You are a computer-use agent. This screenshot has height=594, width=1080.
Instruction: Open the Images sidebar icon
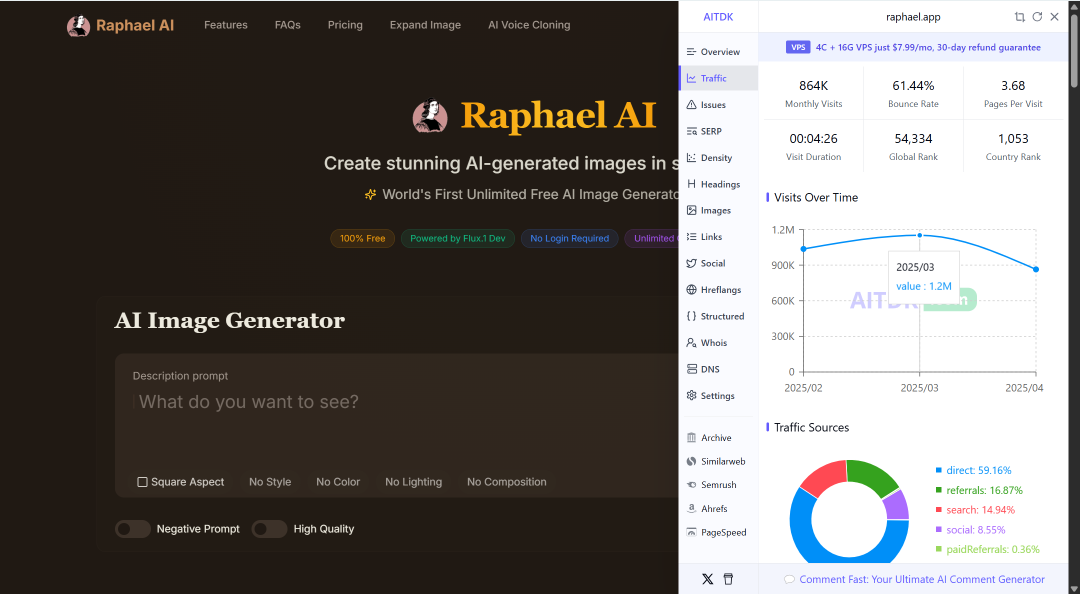[692, 210]
